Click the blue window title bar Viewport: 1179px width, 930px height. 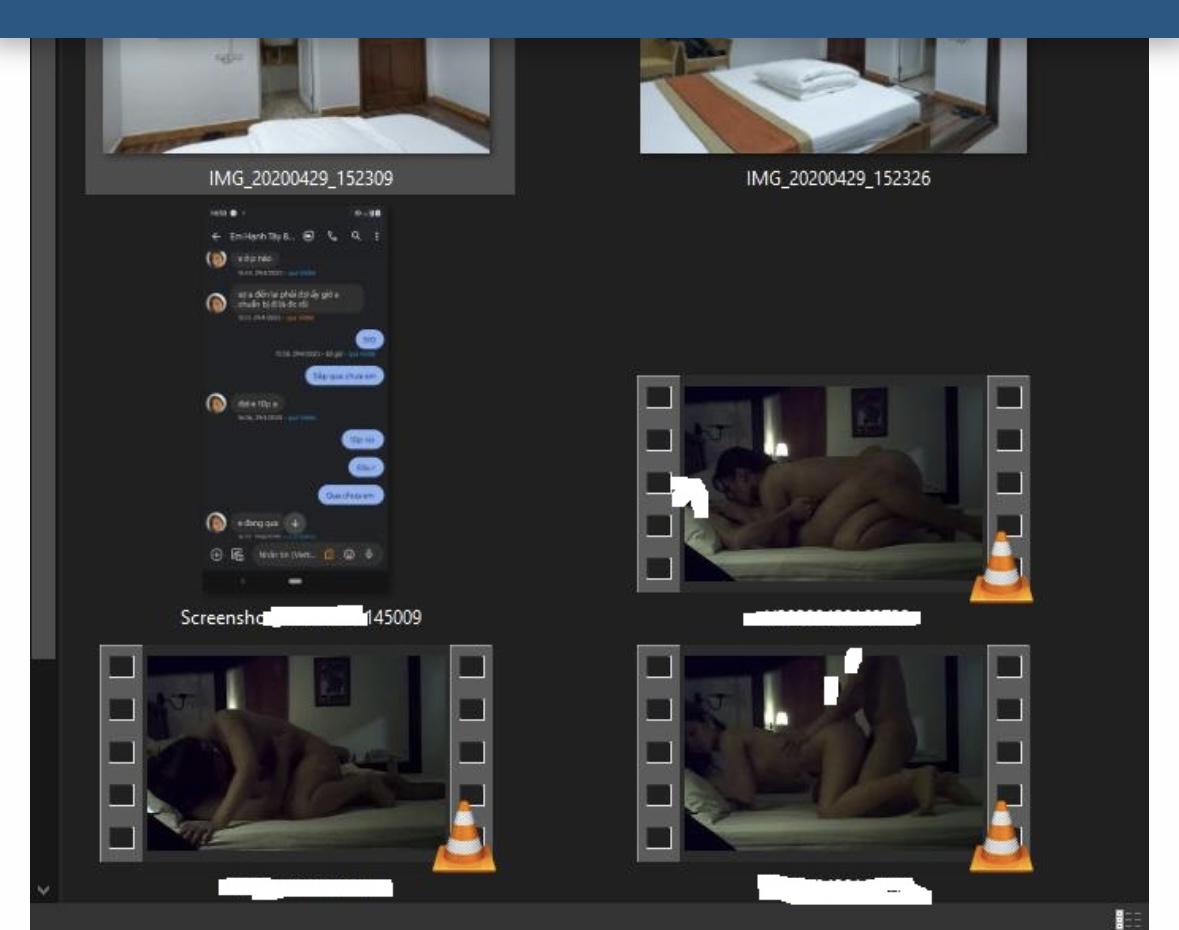[589, 18]
